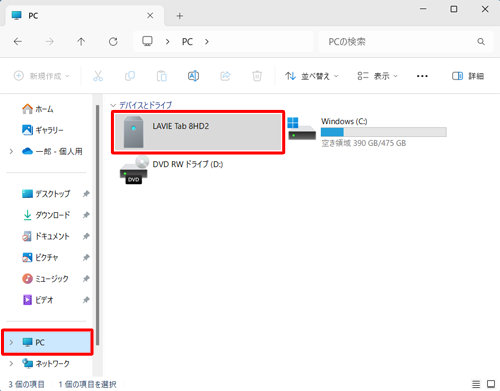This screenshot has width=500, height=391.
Task: Open the 新規作成 dropdown
Action: pyautogui.click(x=42, y=76)
